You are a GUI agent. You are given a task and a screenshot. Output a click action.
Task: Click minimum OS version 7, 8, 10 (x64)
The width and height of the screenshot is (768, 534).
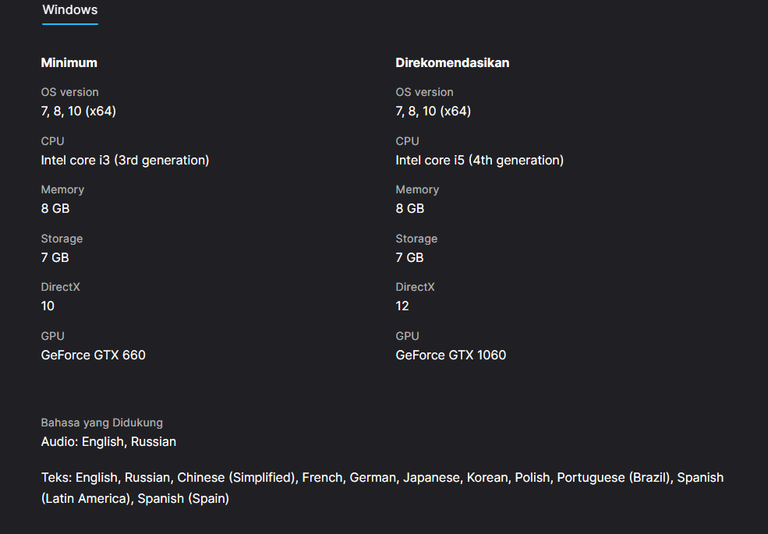coord(78,111)
